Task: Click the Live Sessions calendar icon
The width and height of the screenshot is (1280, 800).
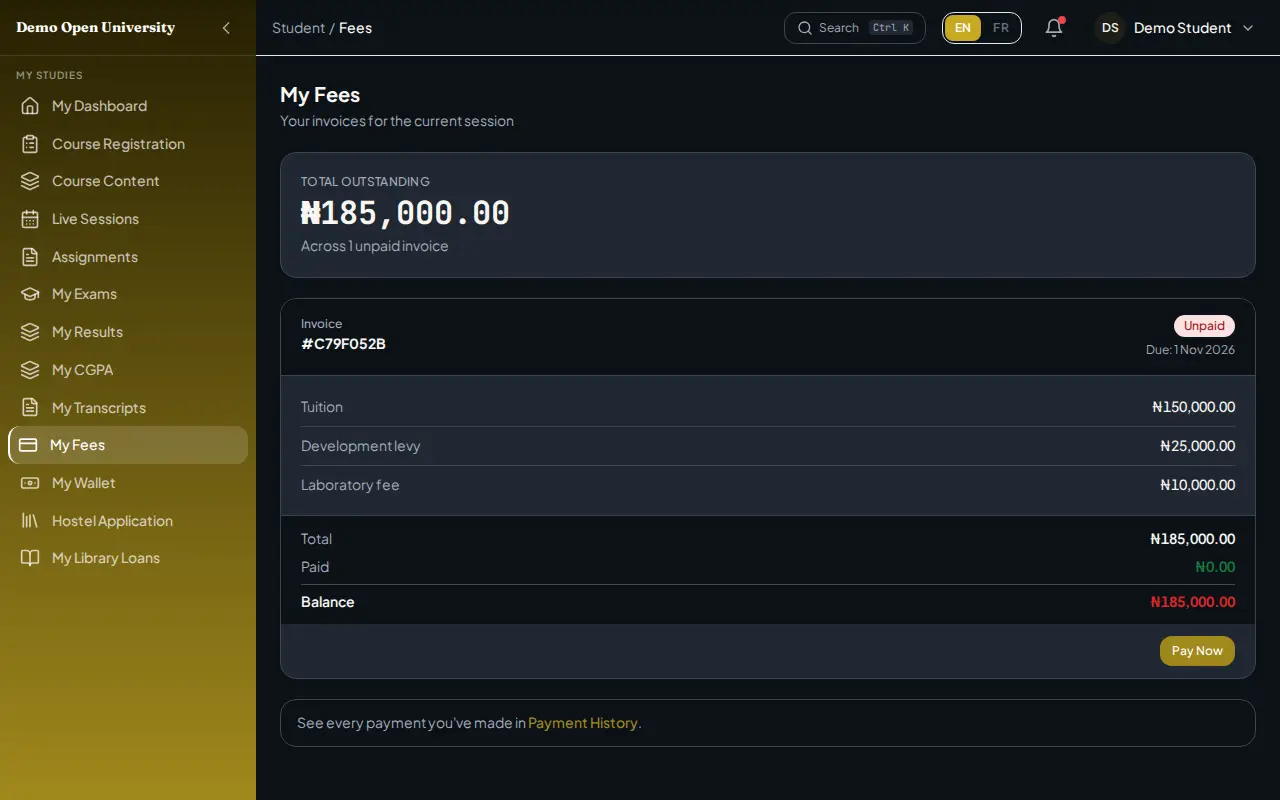Action: click(x=30, y=219)
